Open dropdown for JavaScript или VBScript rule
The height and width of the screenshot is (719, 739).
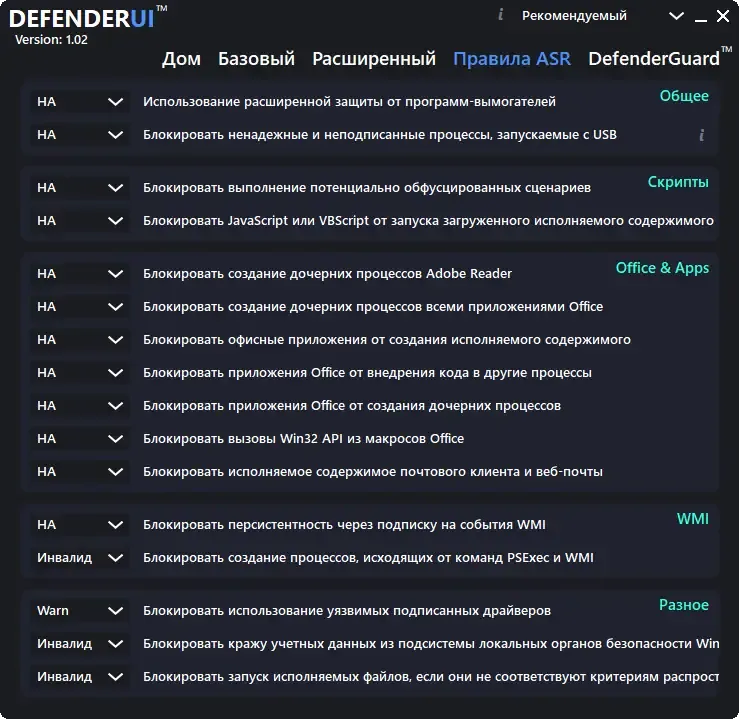[80, 221]
